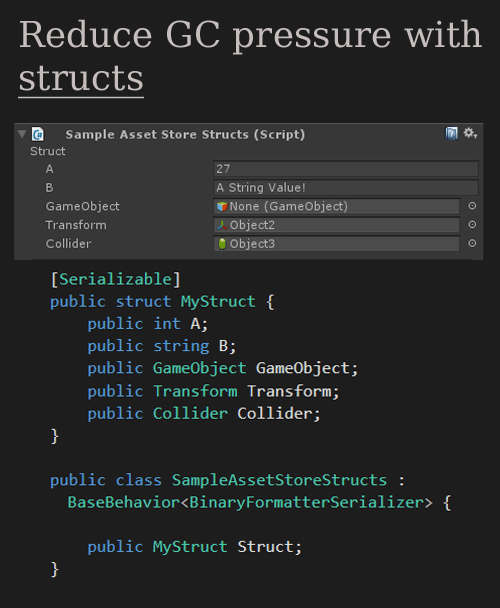
Task: Click the 'Transform' property label
Action: [x=76, y=225]
